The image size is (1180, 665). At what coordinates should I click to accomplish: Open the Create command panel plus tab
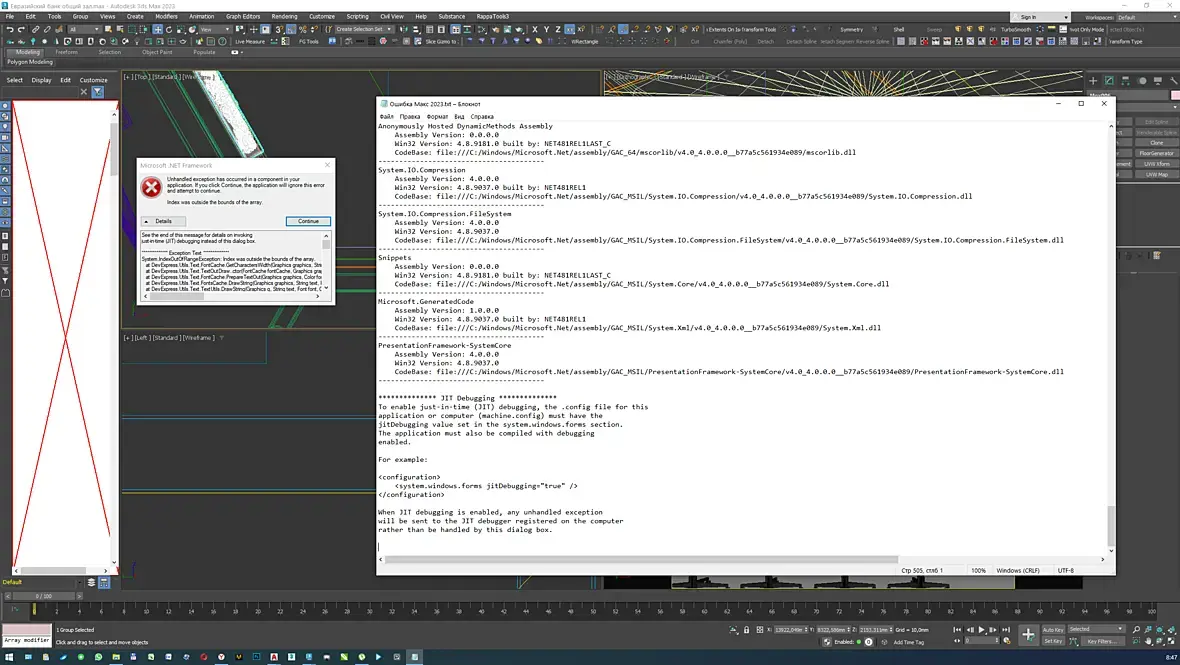pyautogui.click(x=1093, y=80)
